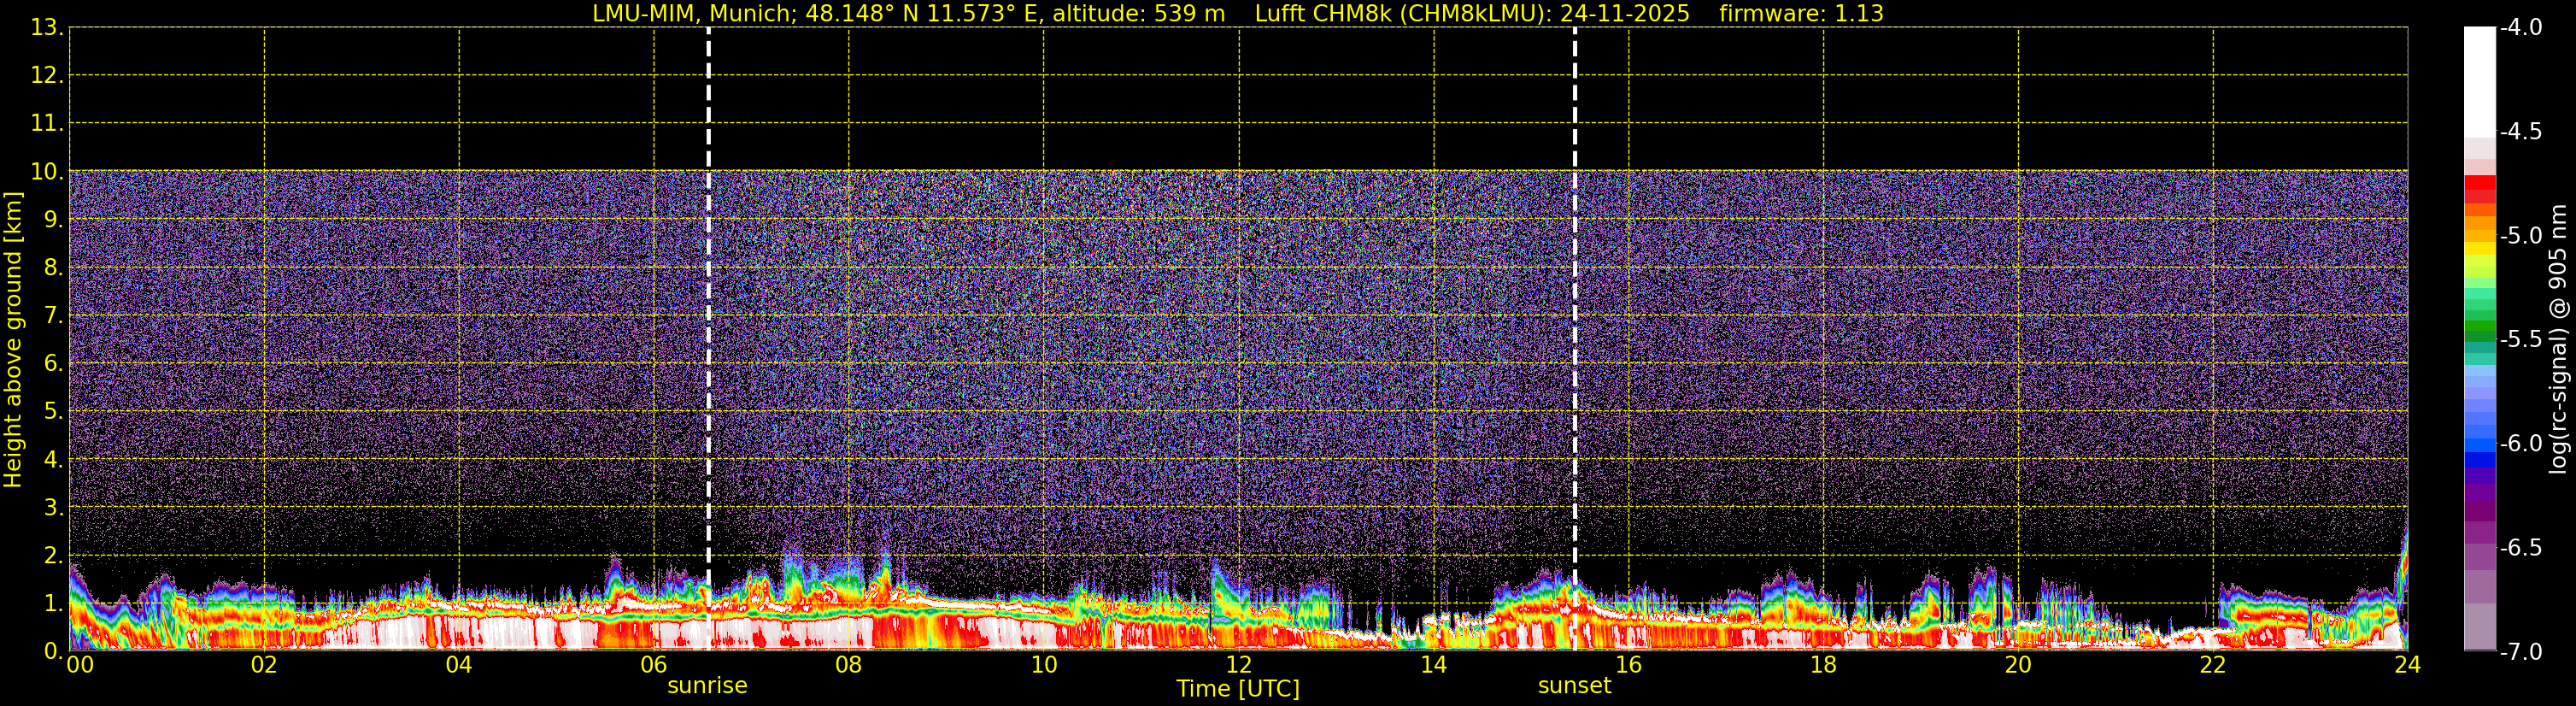The height and width of the screenshot is (706, 2576).
Task: Click the 'log(rc-signal) @ 905 nm' colorbar label
Action: [2559, 340]
